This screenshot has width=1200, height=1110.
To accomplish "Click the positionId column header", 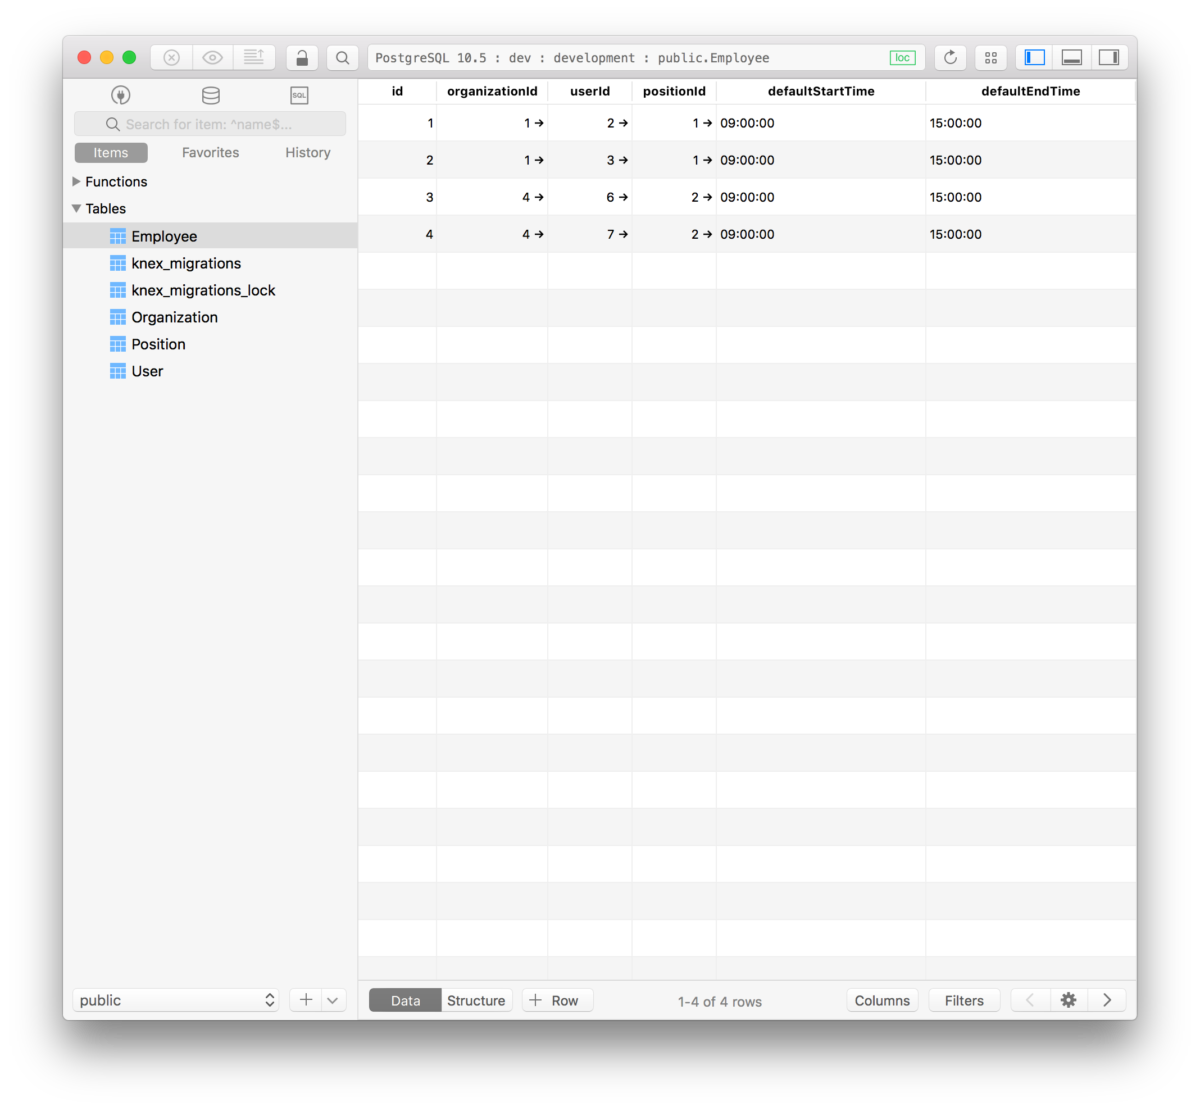I will (674, 91).
